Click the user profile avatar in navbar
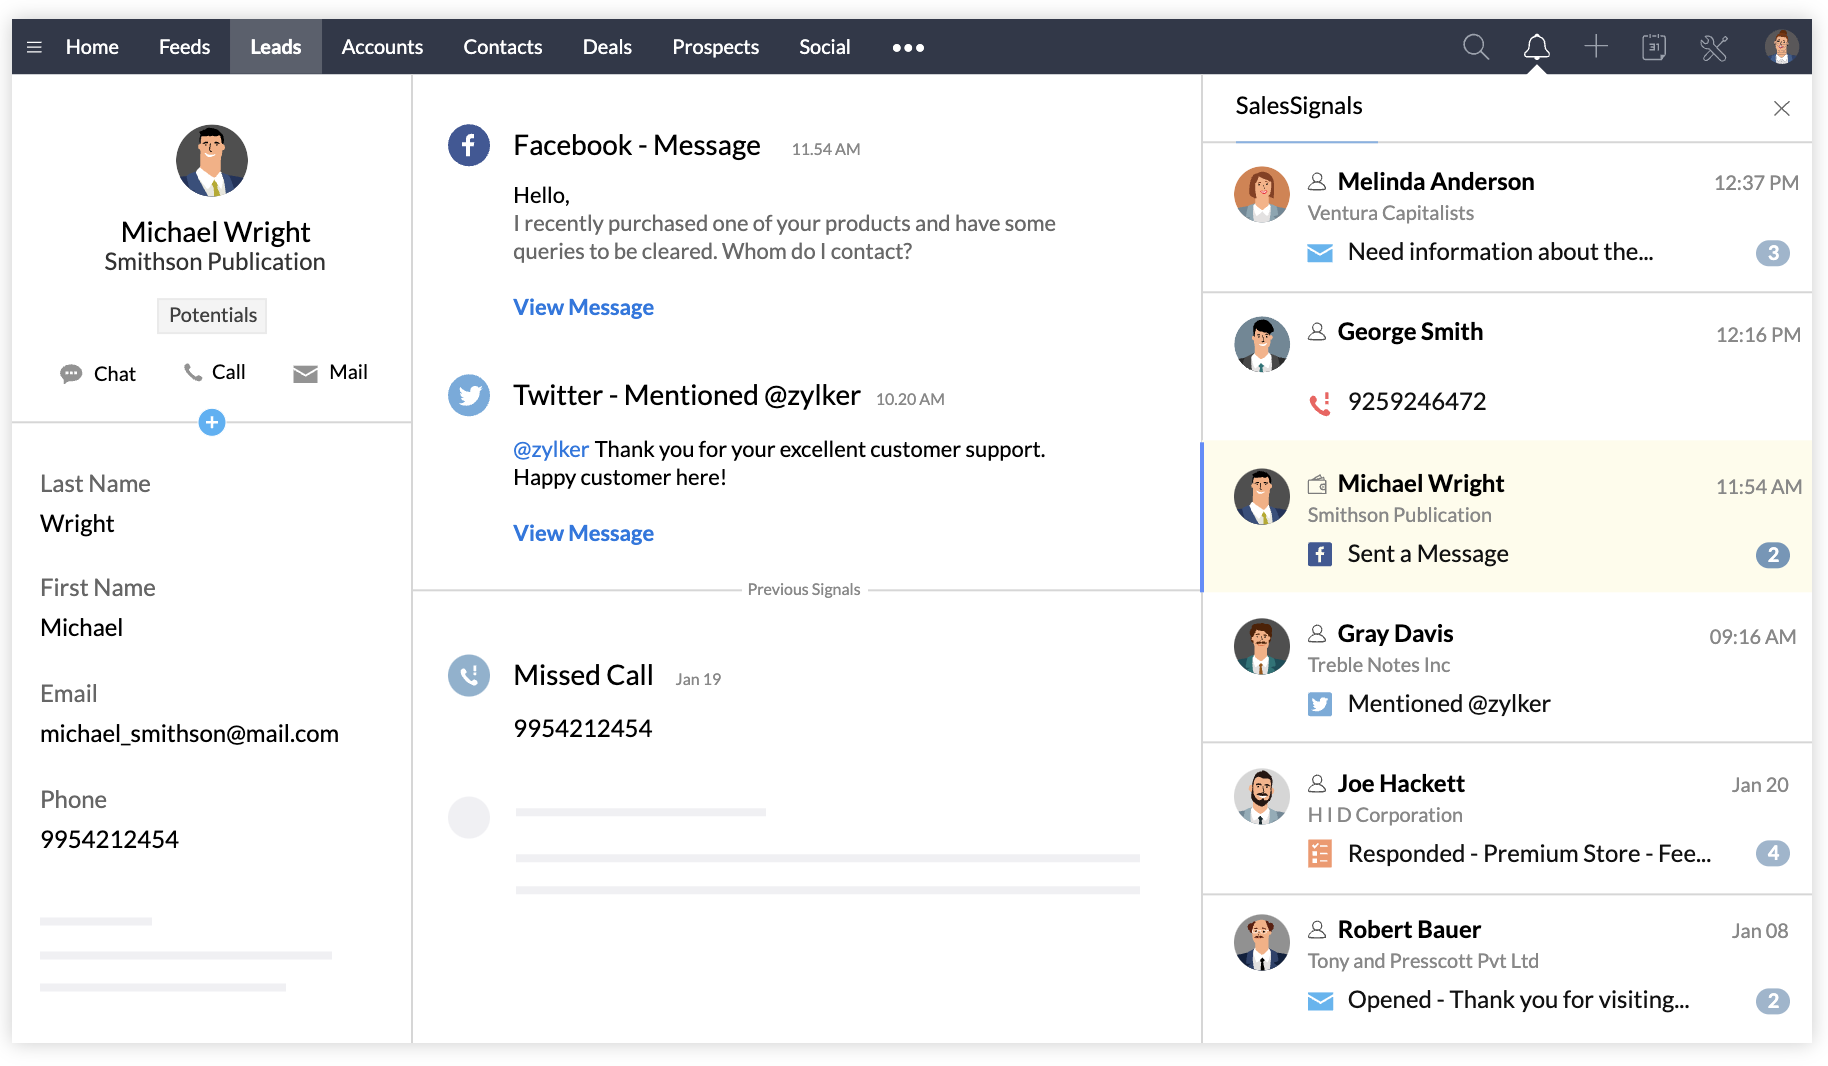This screenshot has width=1828, height=1066. 1781,46
